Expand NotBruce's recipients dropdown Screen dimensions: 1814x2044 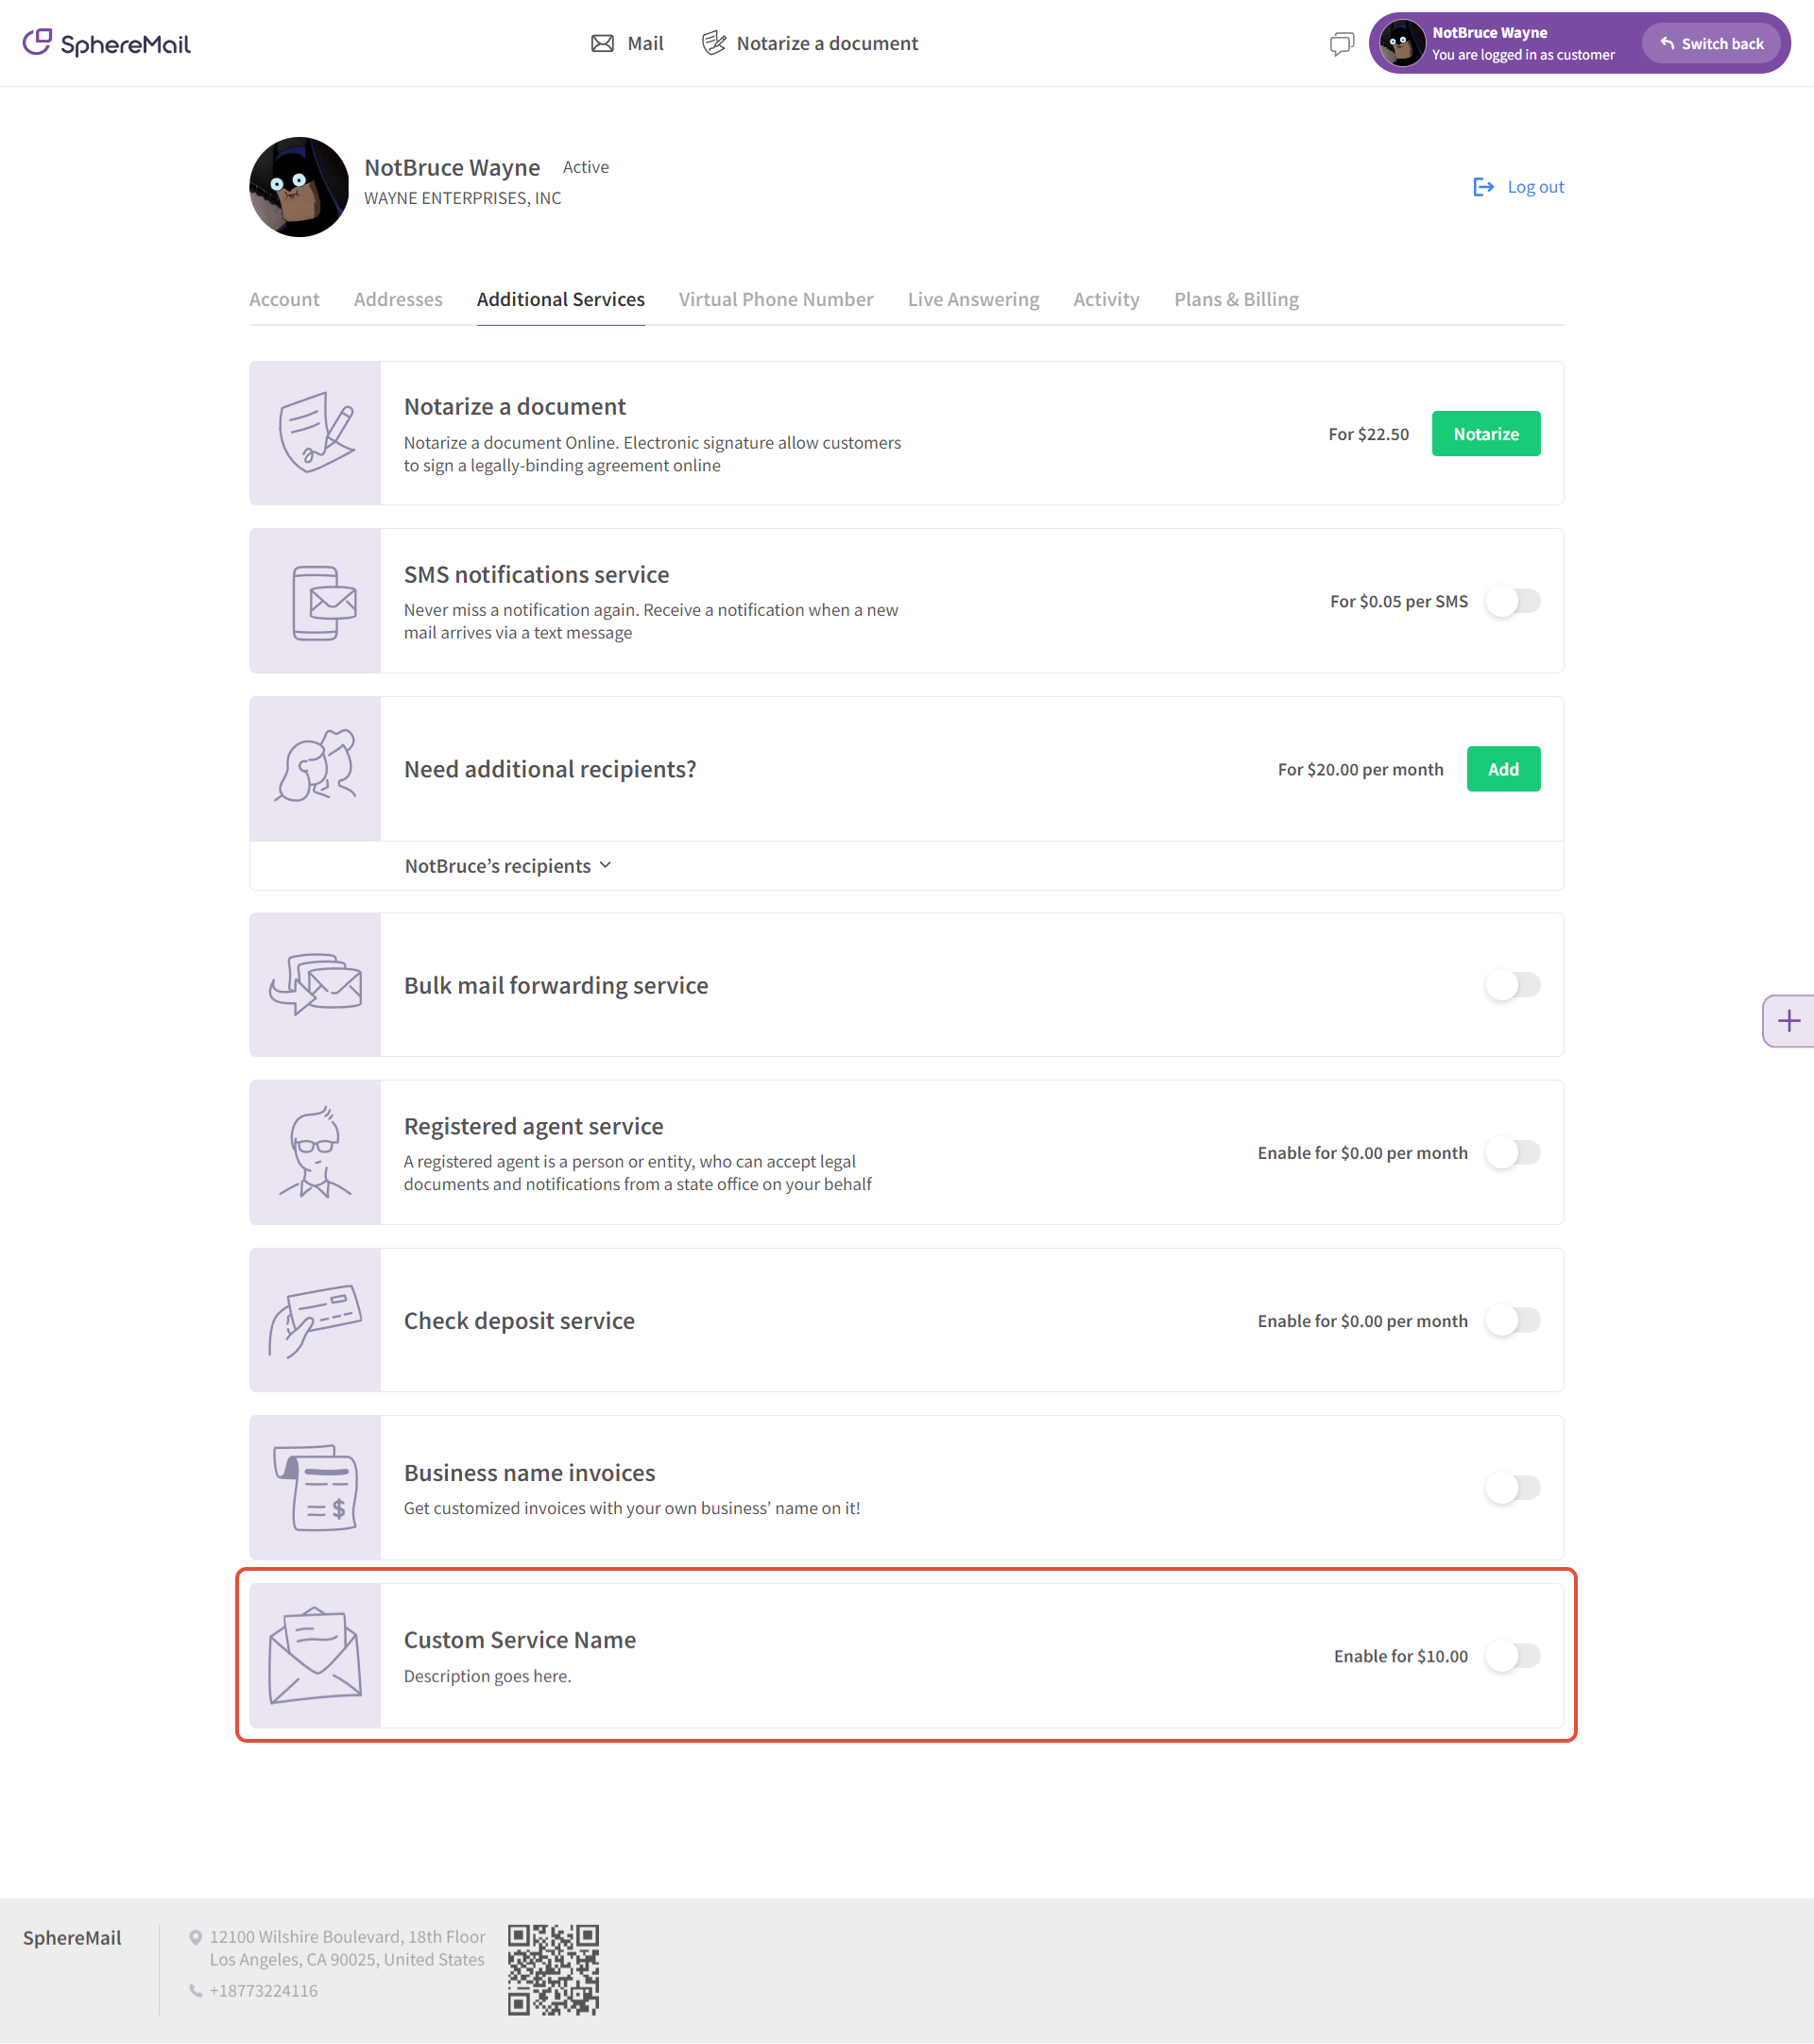pyautogui.click(x=508, y=866)
